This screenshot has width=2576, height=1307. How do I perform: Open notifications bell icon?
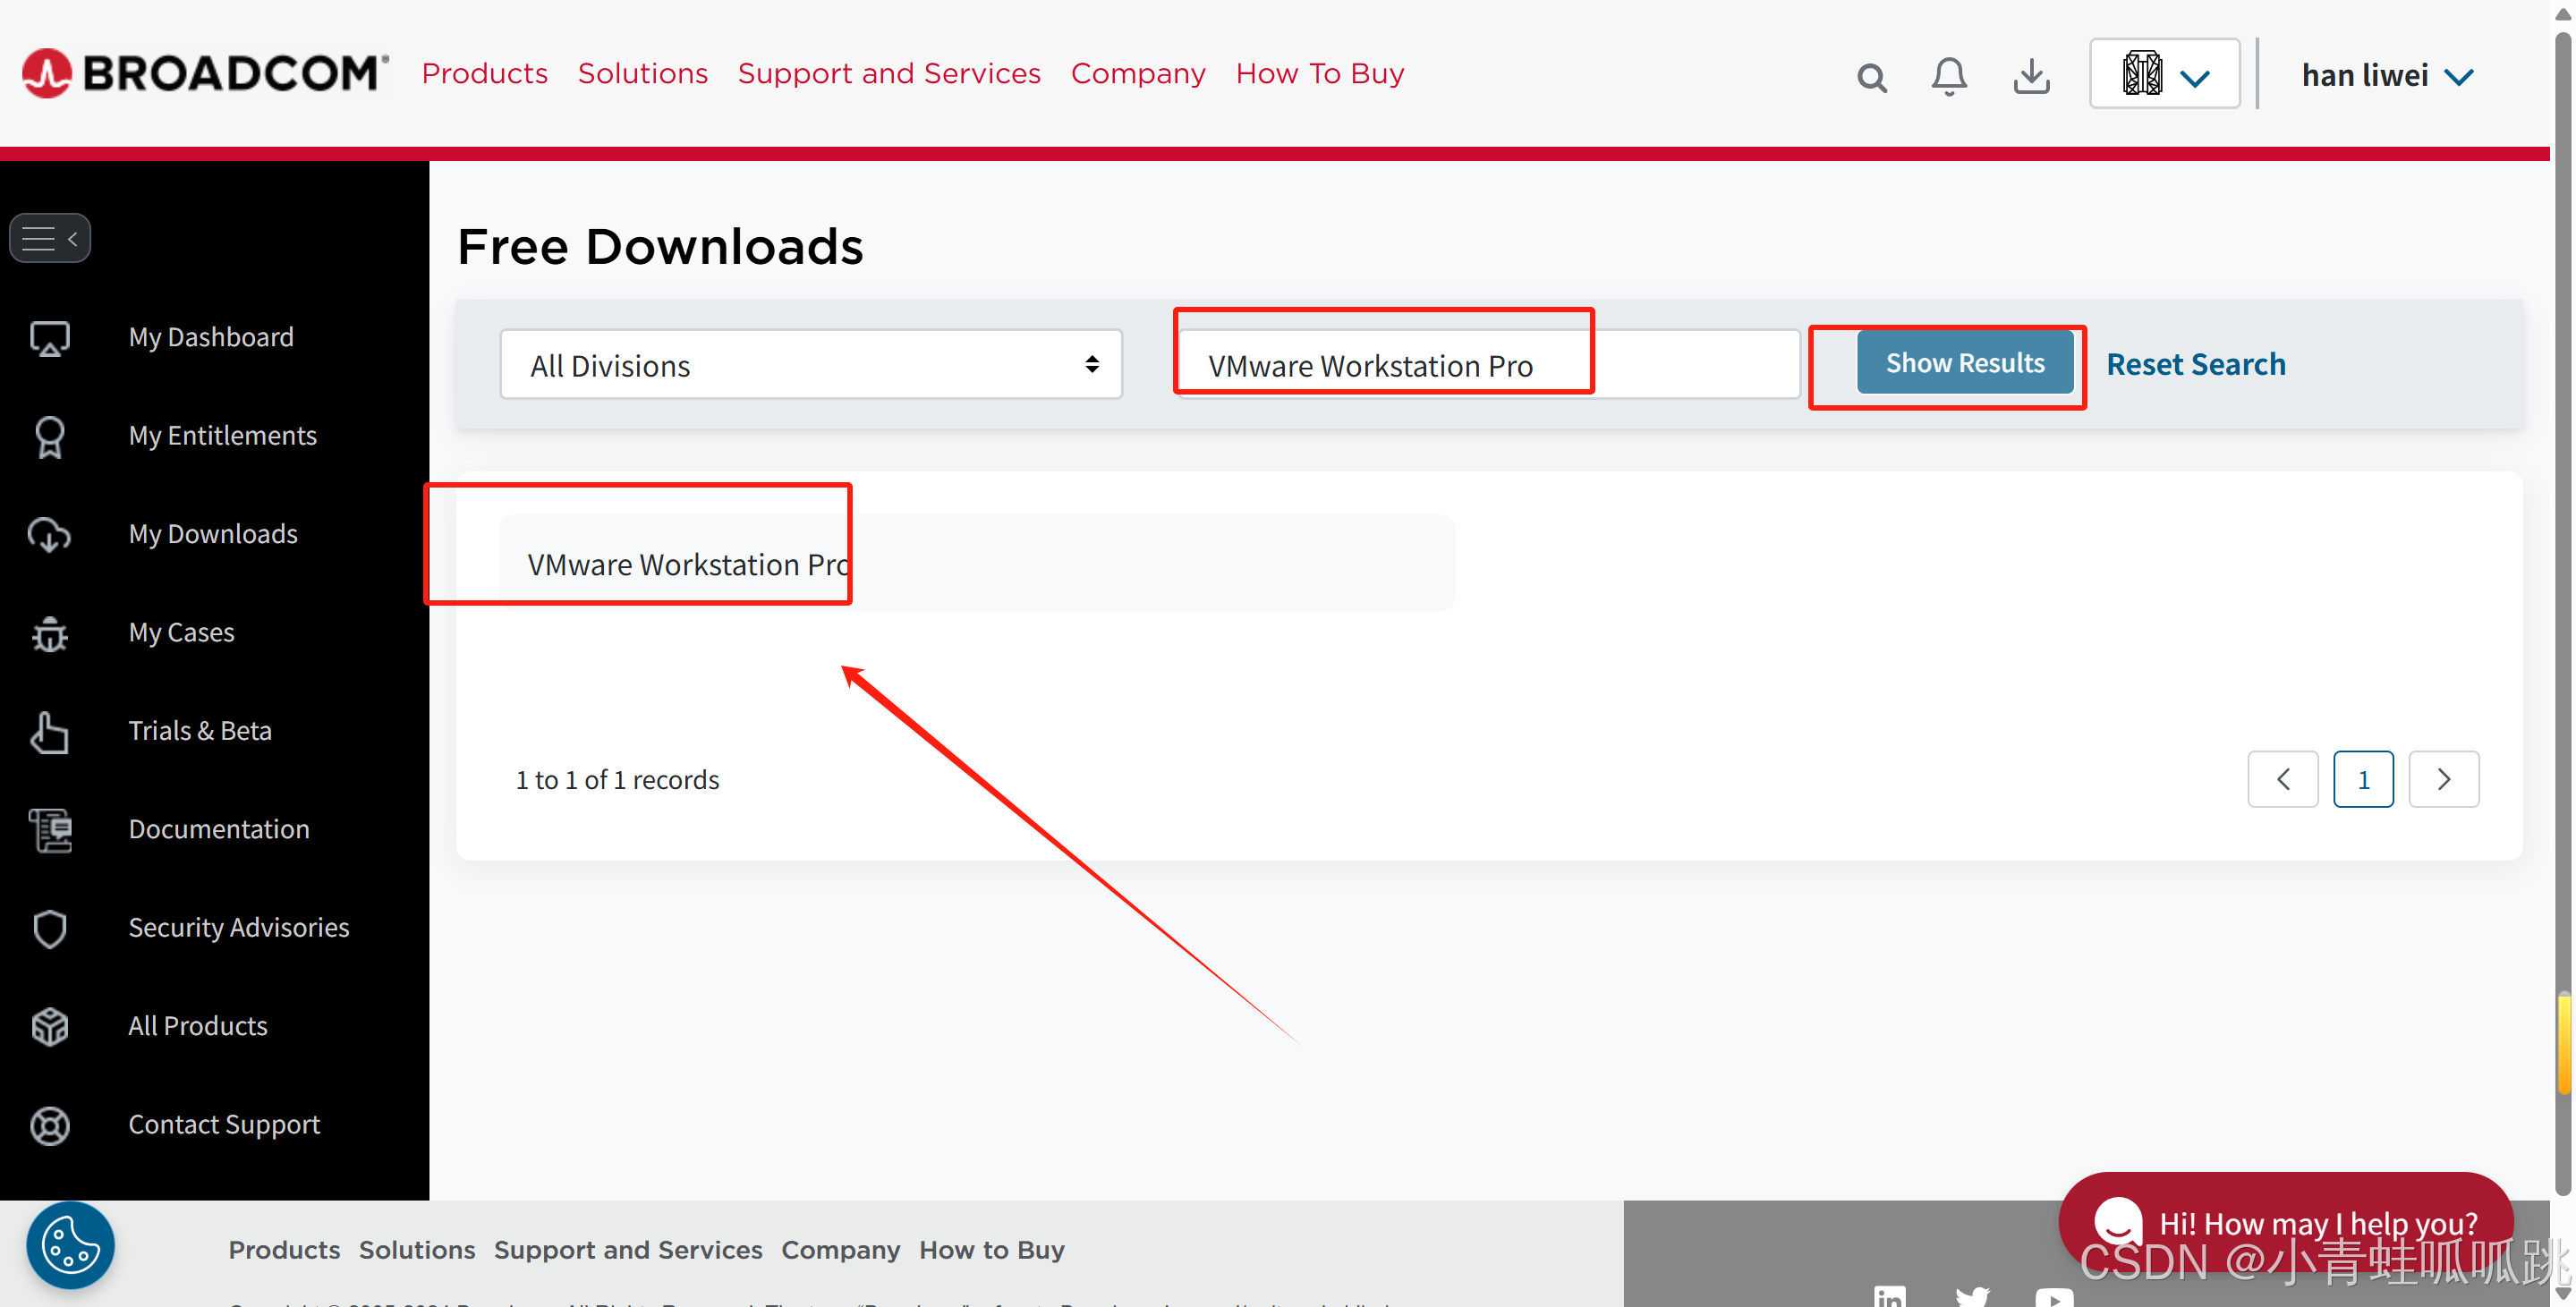click(x=1948, y=76)
